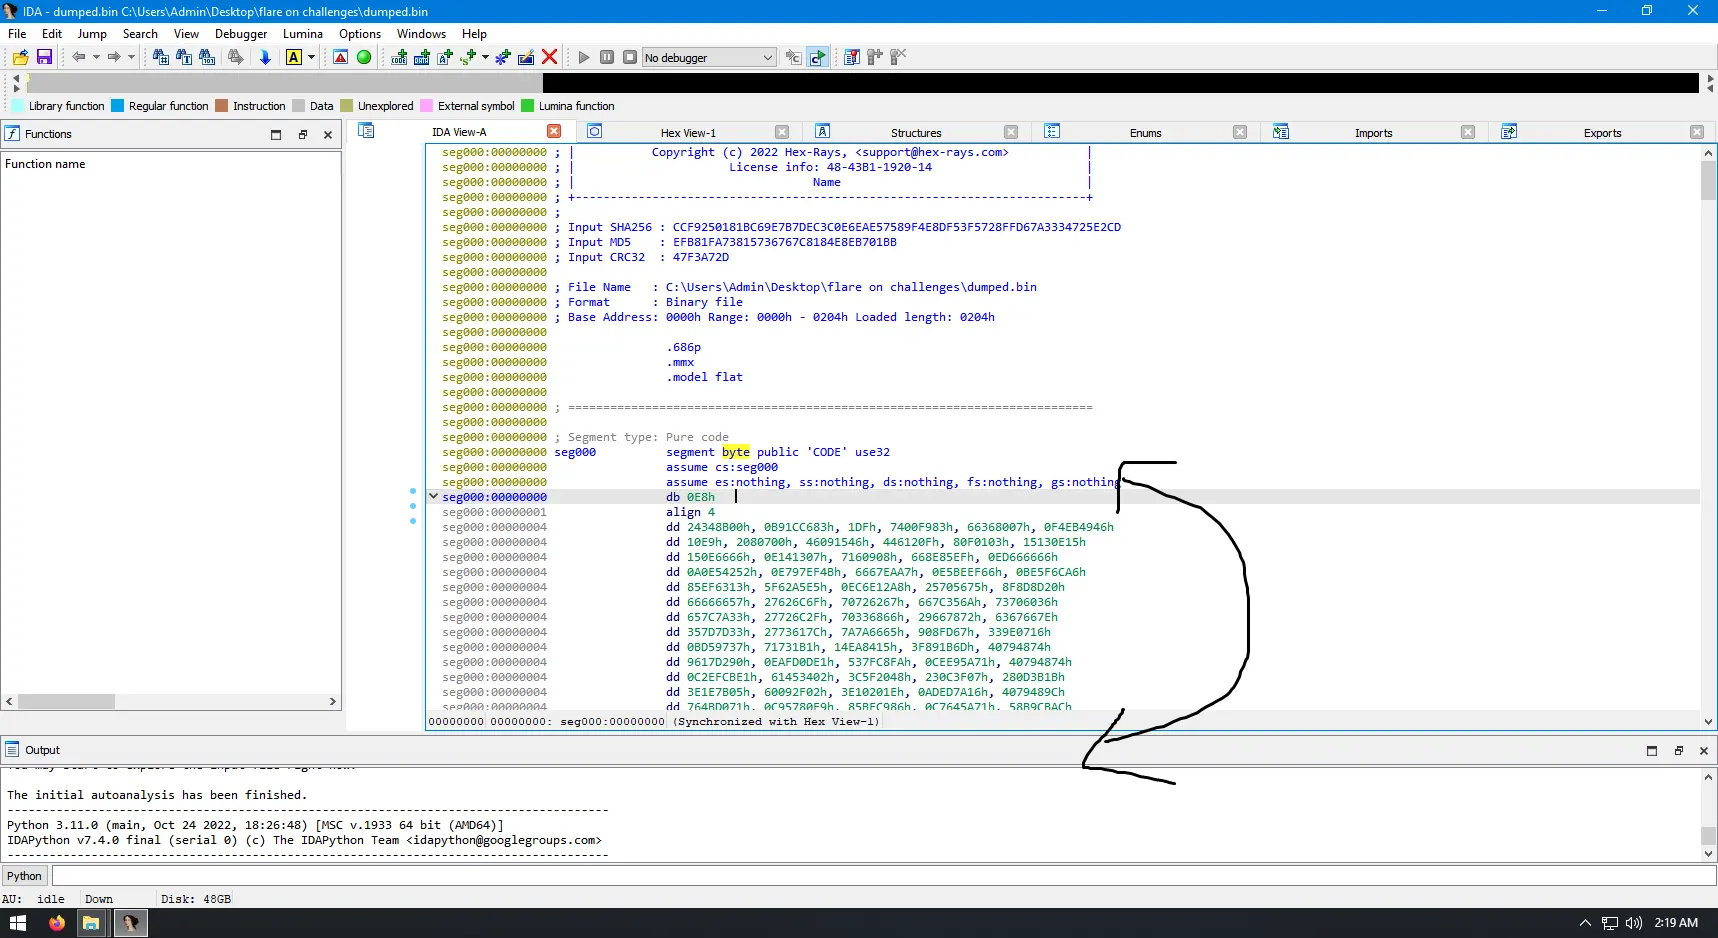
Task: Open the Options menu
Action: click(x=360, y=33)
